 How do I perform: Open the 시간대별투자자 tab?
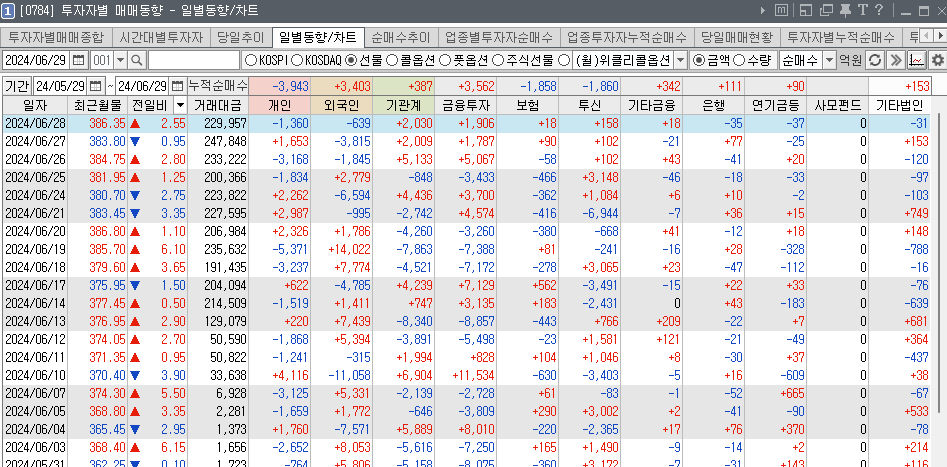click(160, 36)
